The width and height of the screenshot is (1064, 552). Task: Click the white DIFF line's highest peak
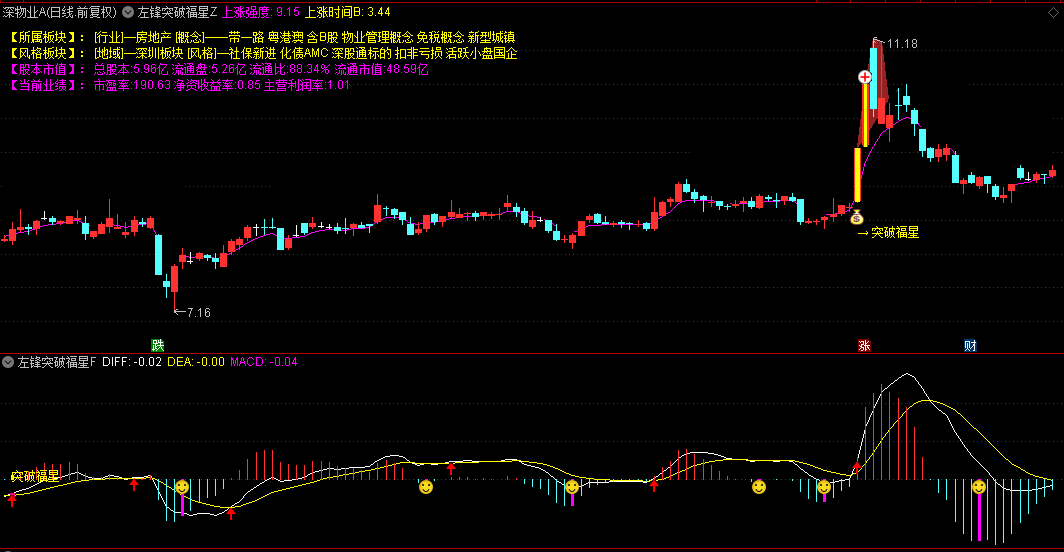(x=907, y=374)
